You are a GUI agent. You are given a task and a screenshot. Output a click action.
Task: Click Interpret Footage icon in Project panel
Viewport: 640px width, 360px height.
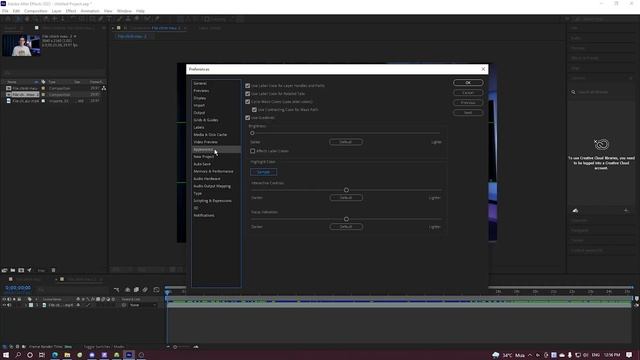4,270
